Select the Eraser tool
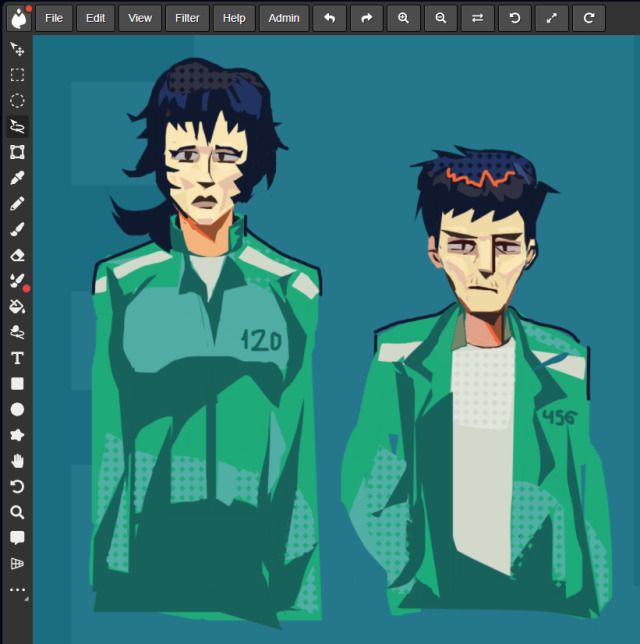Image resolution: width=640 pixels, height=644 pixels. [x=17, y=255]
